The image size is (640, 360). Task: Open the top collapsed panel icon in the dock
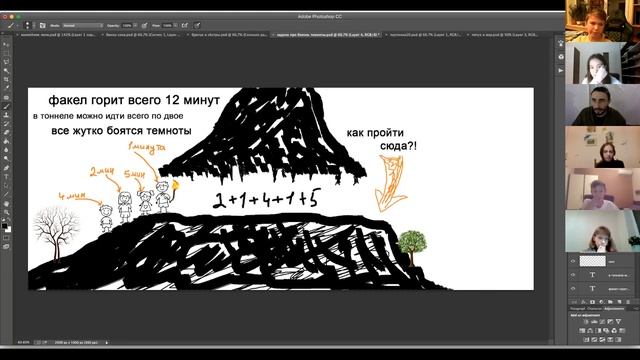[561, 43]
